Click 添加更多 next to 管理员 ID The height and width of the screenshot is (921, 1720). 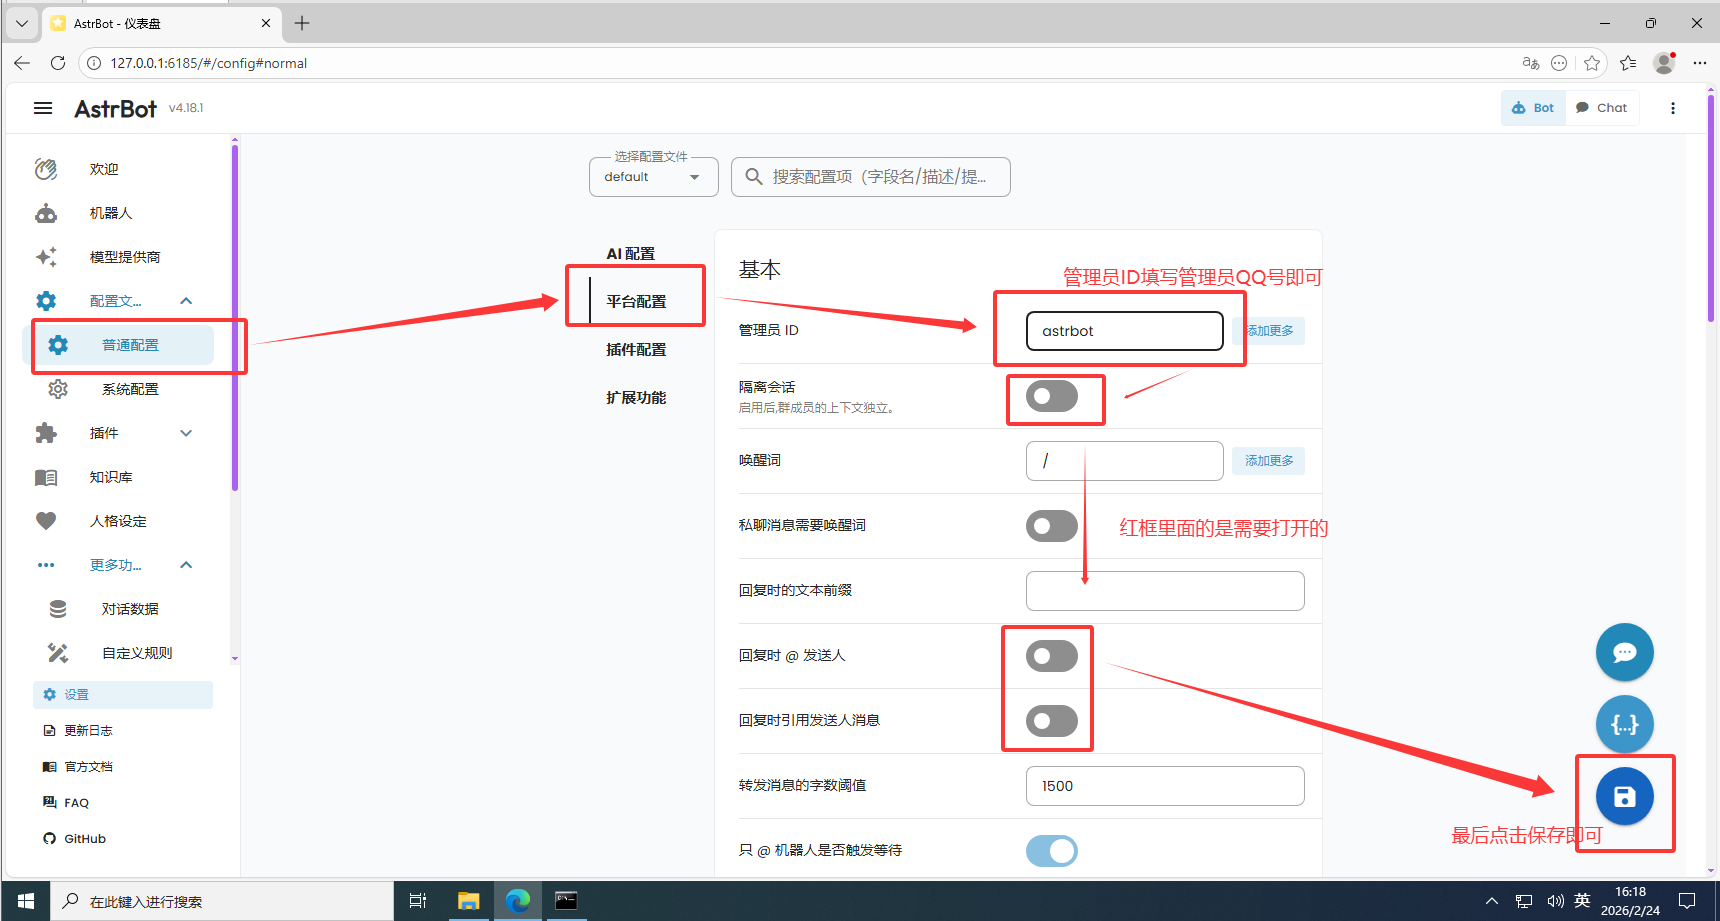[x=1269, y=331]
